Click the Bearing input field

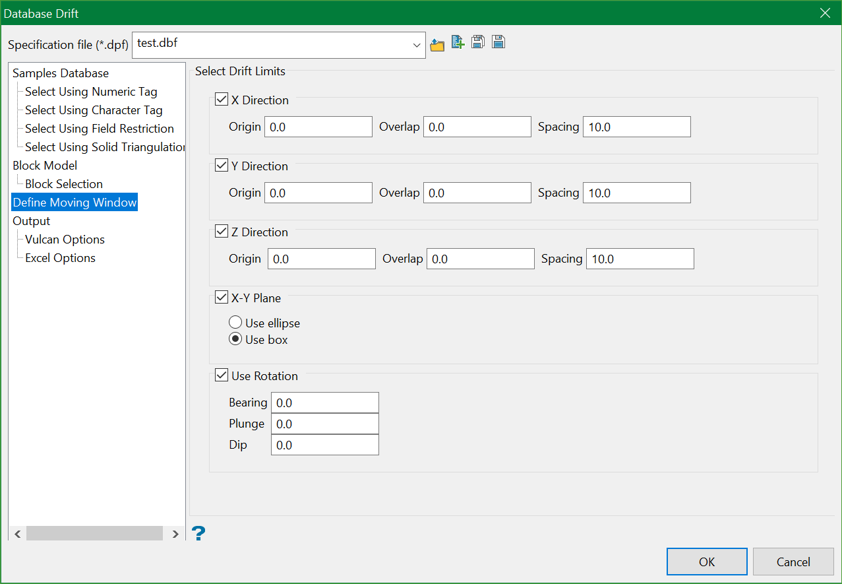coord(325,403)
